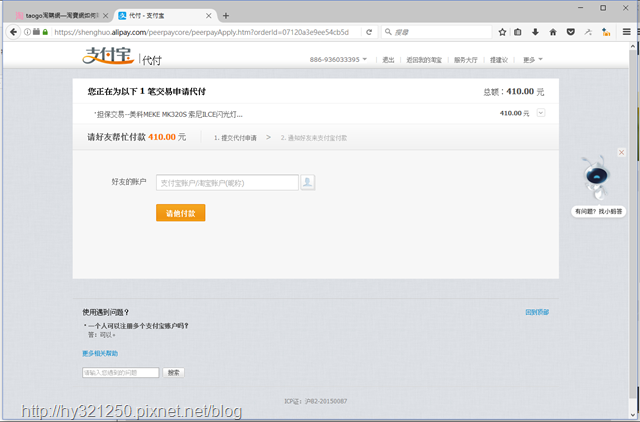This screenshot has width=640, height=422.
Task: Open the Firefox hamburger menu
Action: pyautogui.click(x=627, y=32)
